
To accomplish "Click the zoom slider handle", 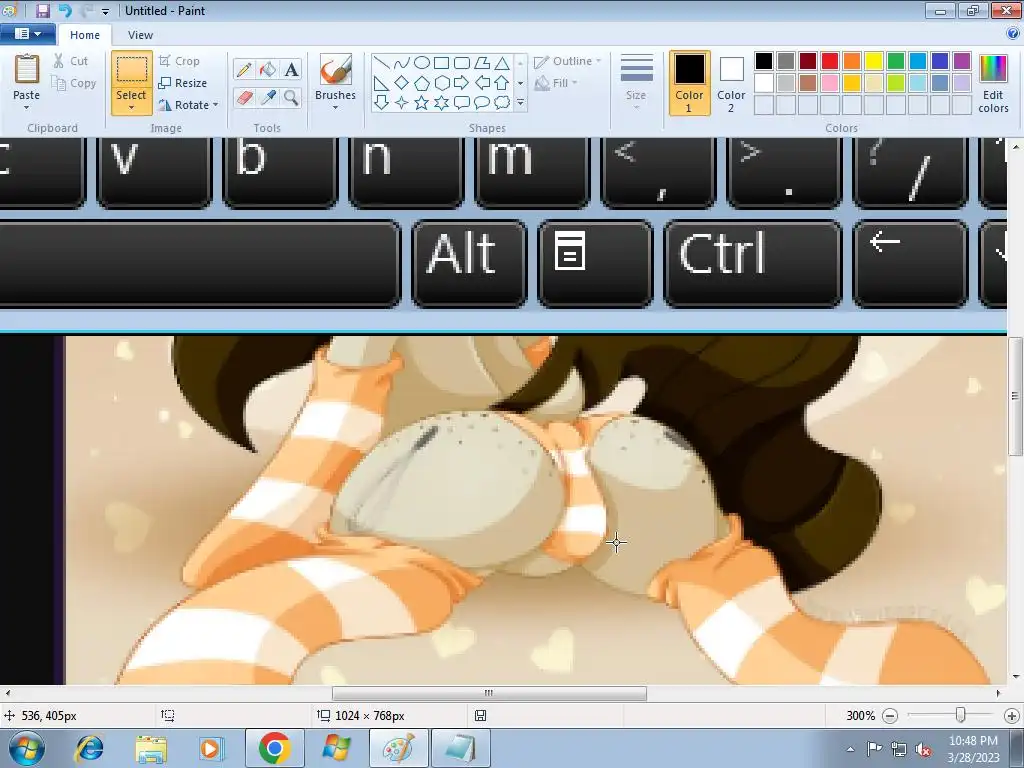I will (x=960, y=715).
